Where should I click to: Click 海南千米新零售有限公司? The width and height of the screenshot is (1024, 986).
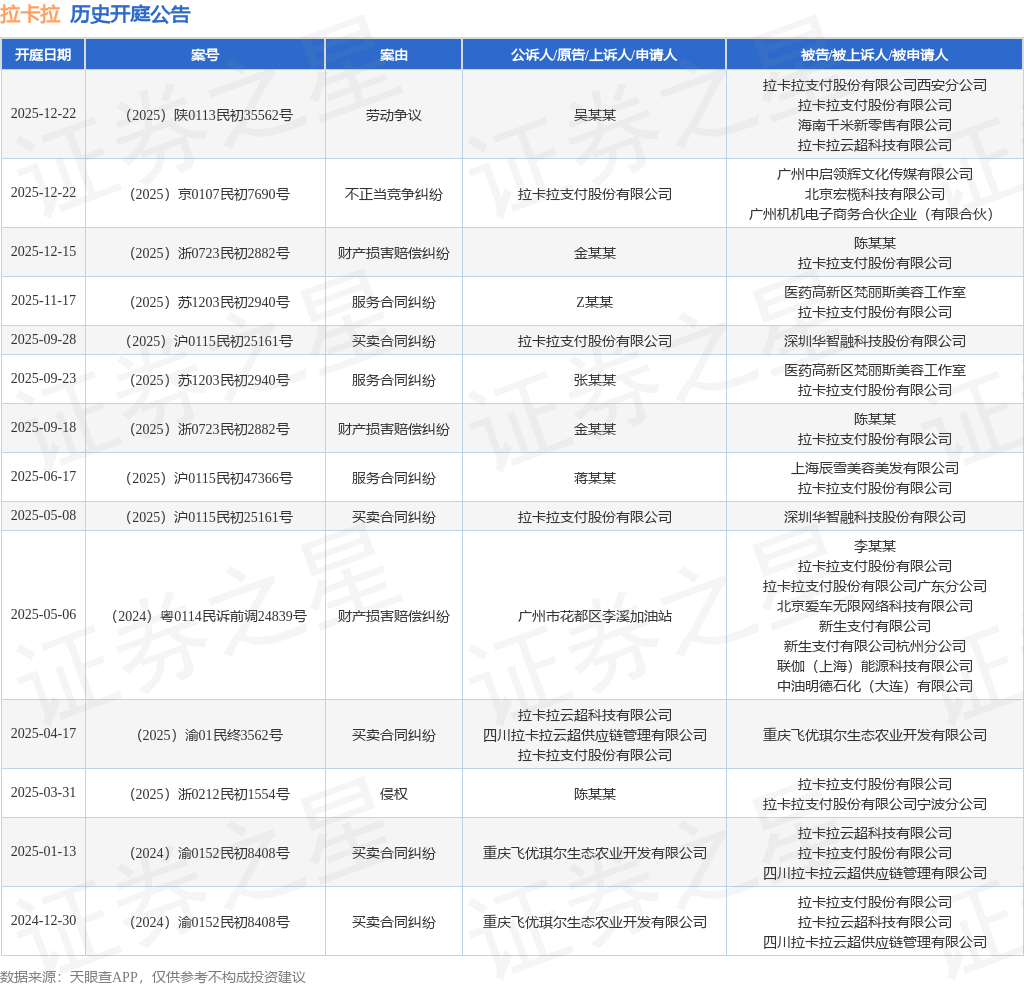coord(874,125)
